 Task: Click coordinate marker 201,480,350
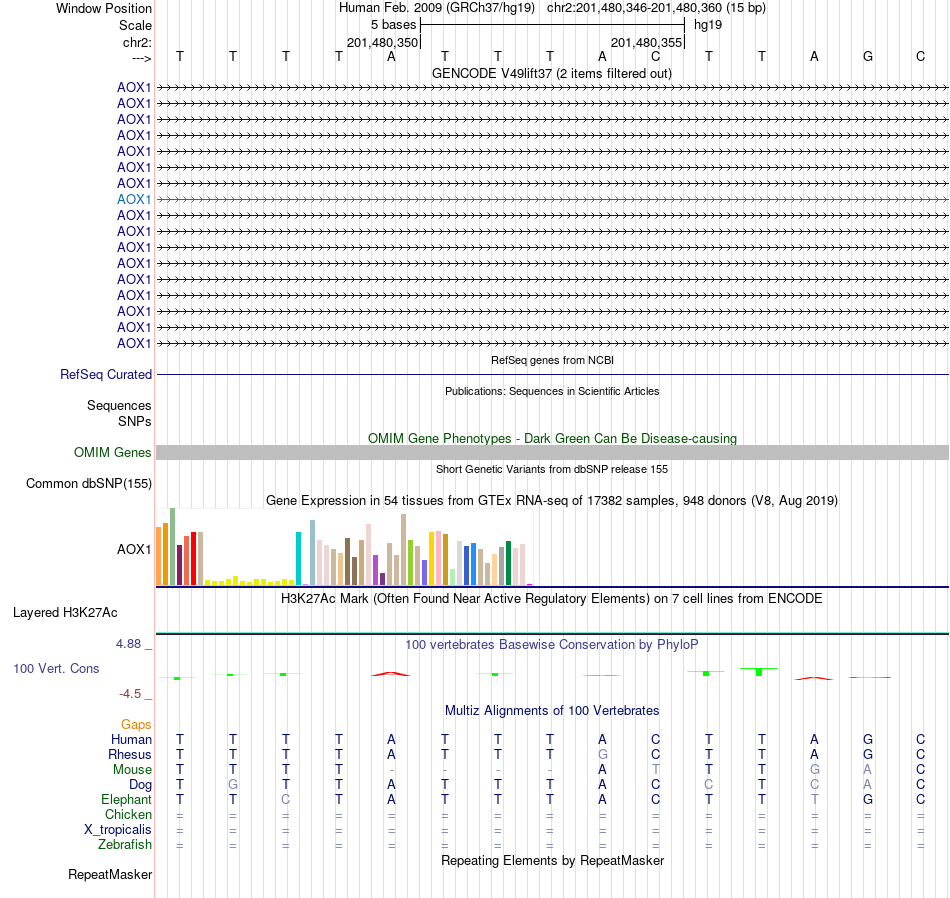pyautogui.click(x=382, y=42)
